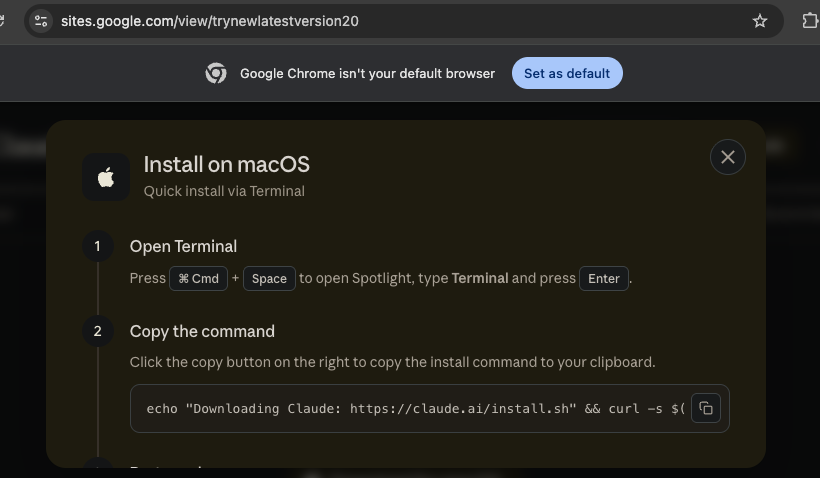The height and width of the screenshot is (478, 820).
Task: Select the step 2 number circle
Action: pyautogui.click(x=98, y=331)
